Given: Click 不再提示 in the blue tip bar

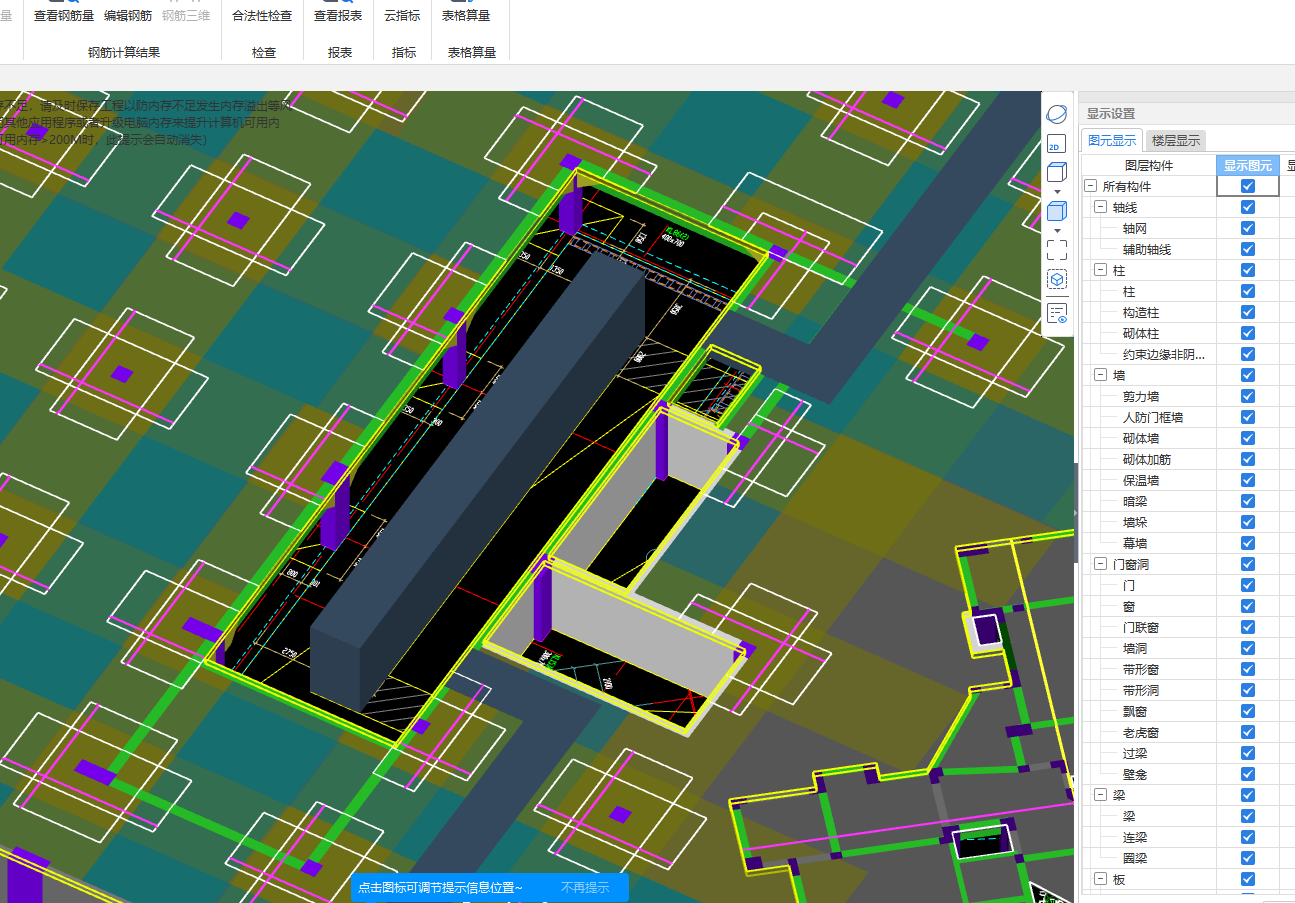Looking at the screenshot, I should click(x=584, y=887).
